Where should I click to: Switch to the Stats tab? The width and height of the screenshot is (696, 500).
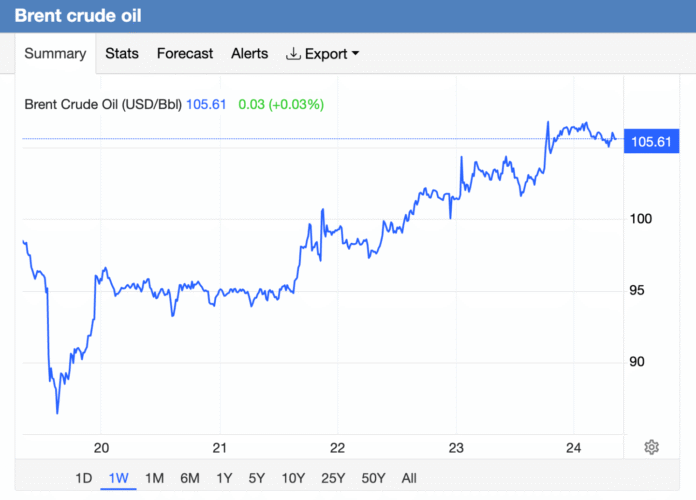point(122,54)
